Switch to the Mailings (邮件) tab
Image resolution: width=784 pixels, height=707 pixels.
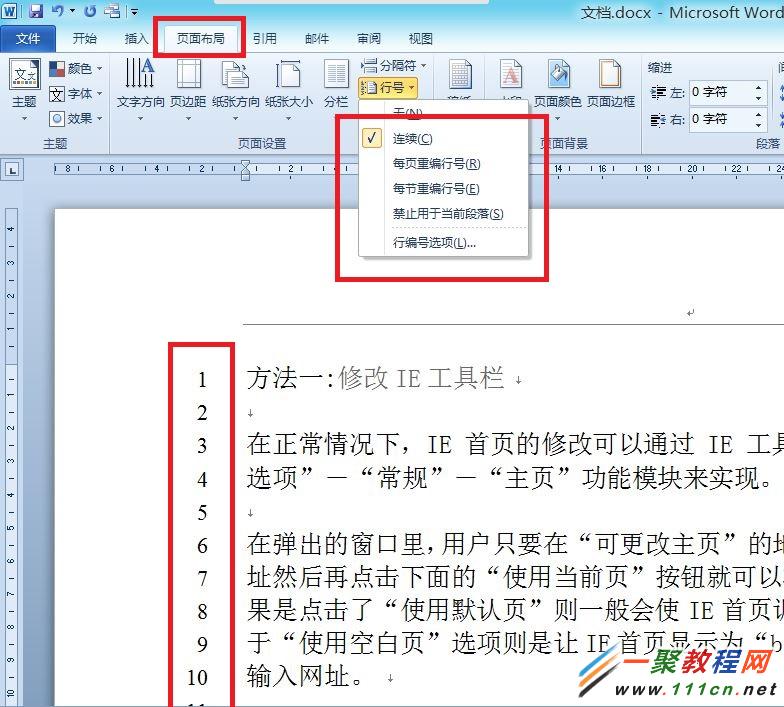316,38
